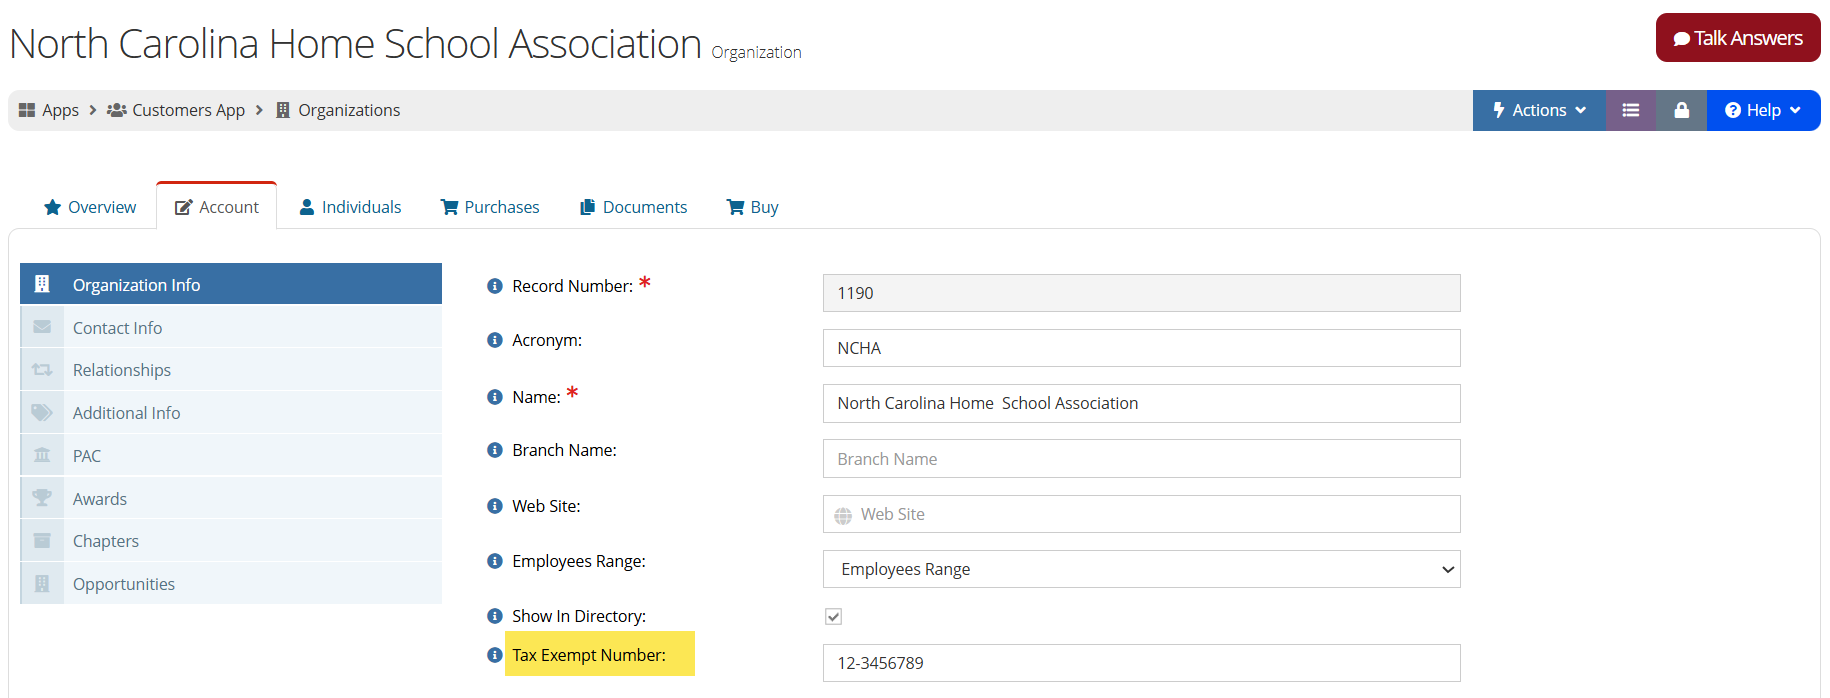1830x698 pixels.
Task: Click the Web Site input field
Action: (1141, 514)
